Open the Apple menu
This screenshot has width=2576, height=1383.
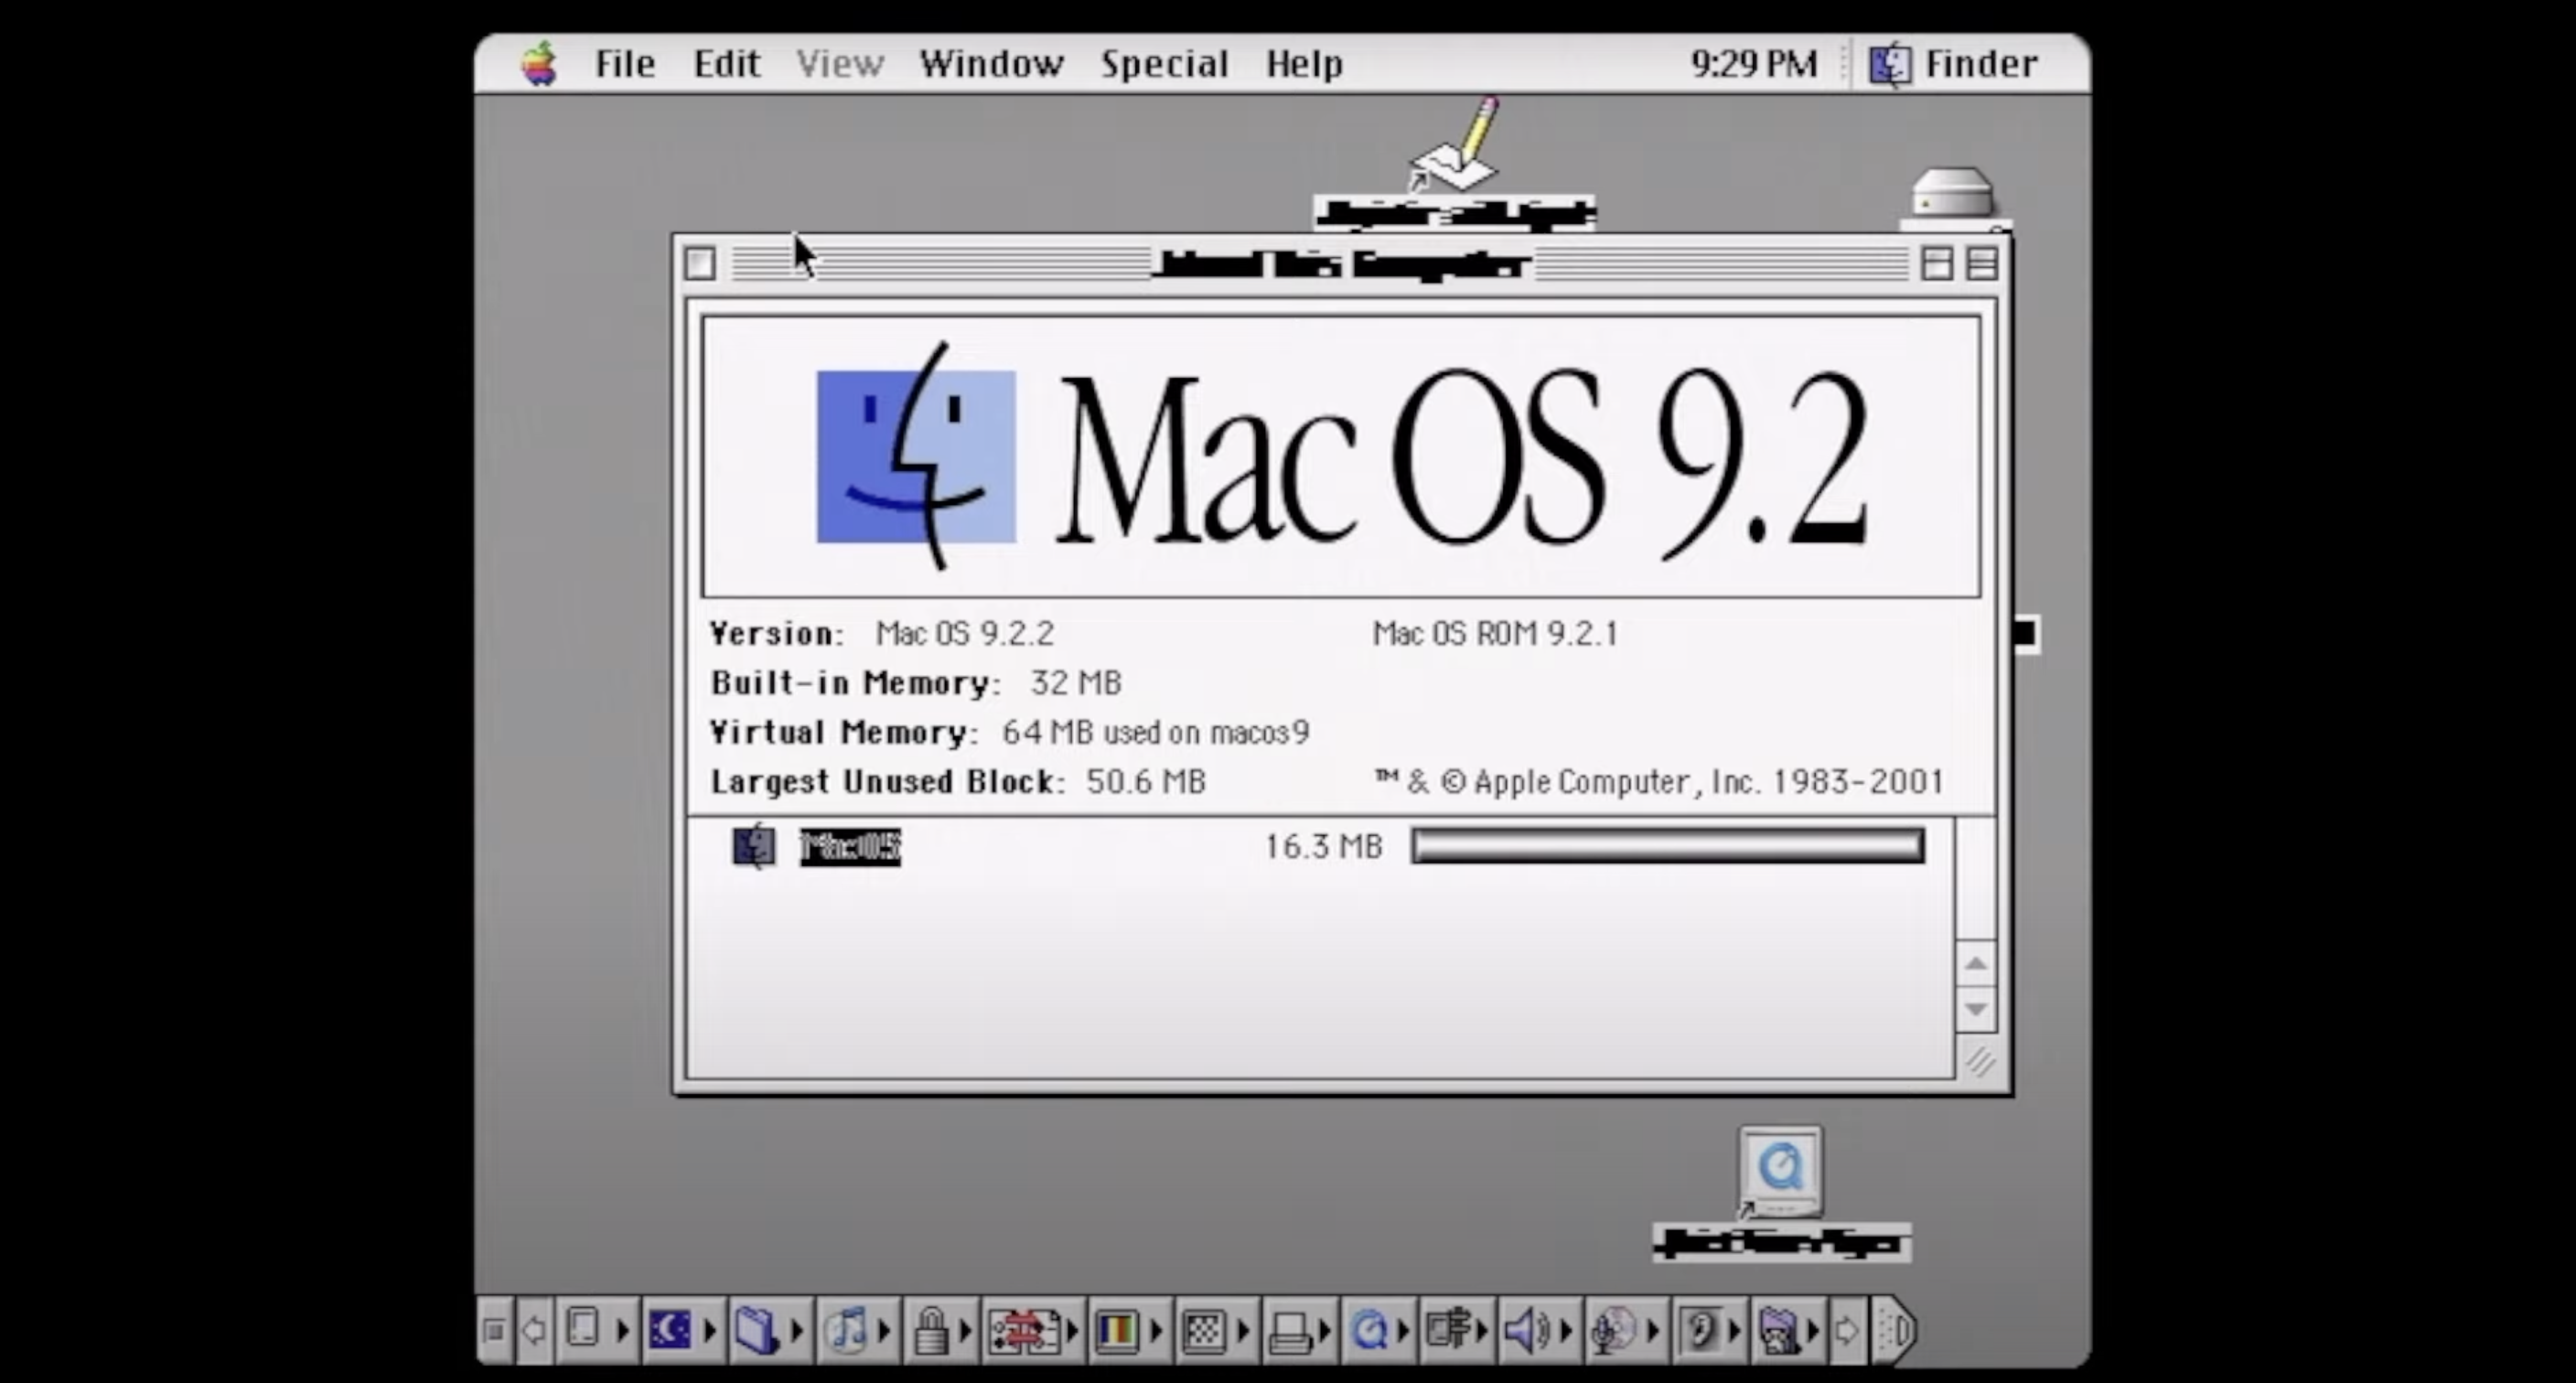click(x=540, y=64)
